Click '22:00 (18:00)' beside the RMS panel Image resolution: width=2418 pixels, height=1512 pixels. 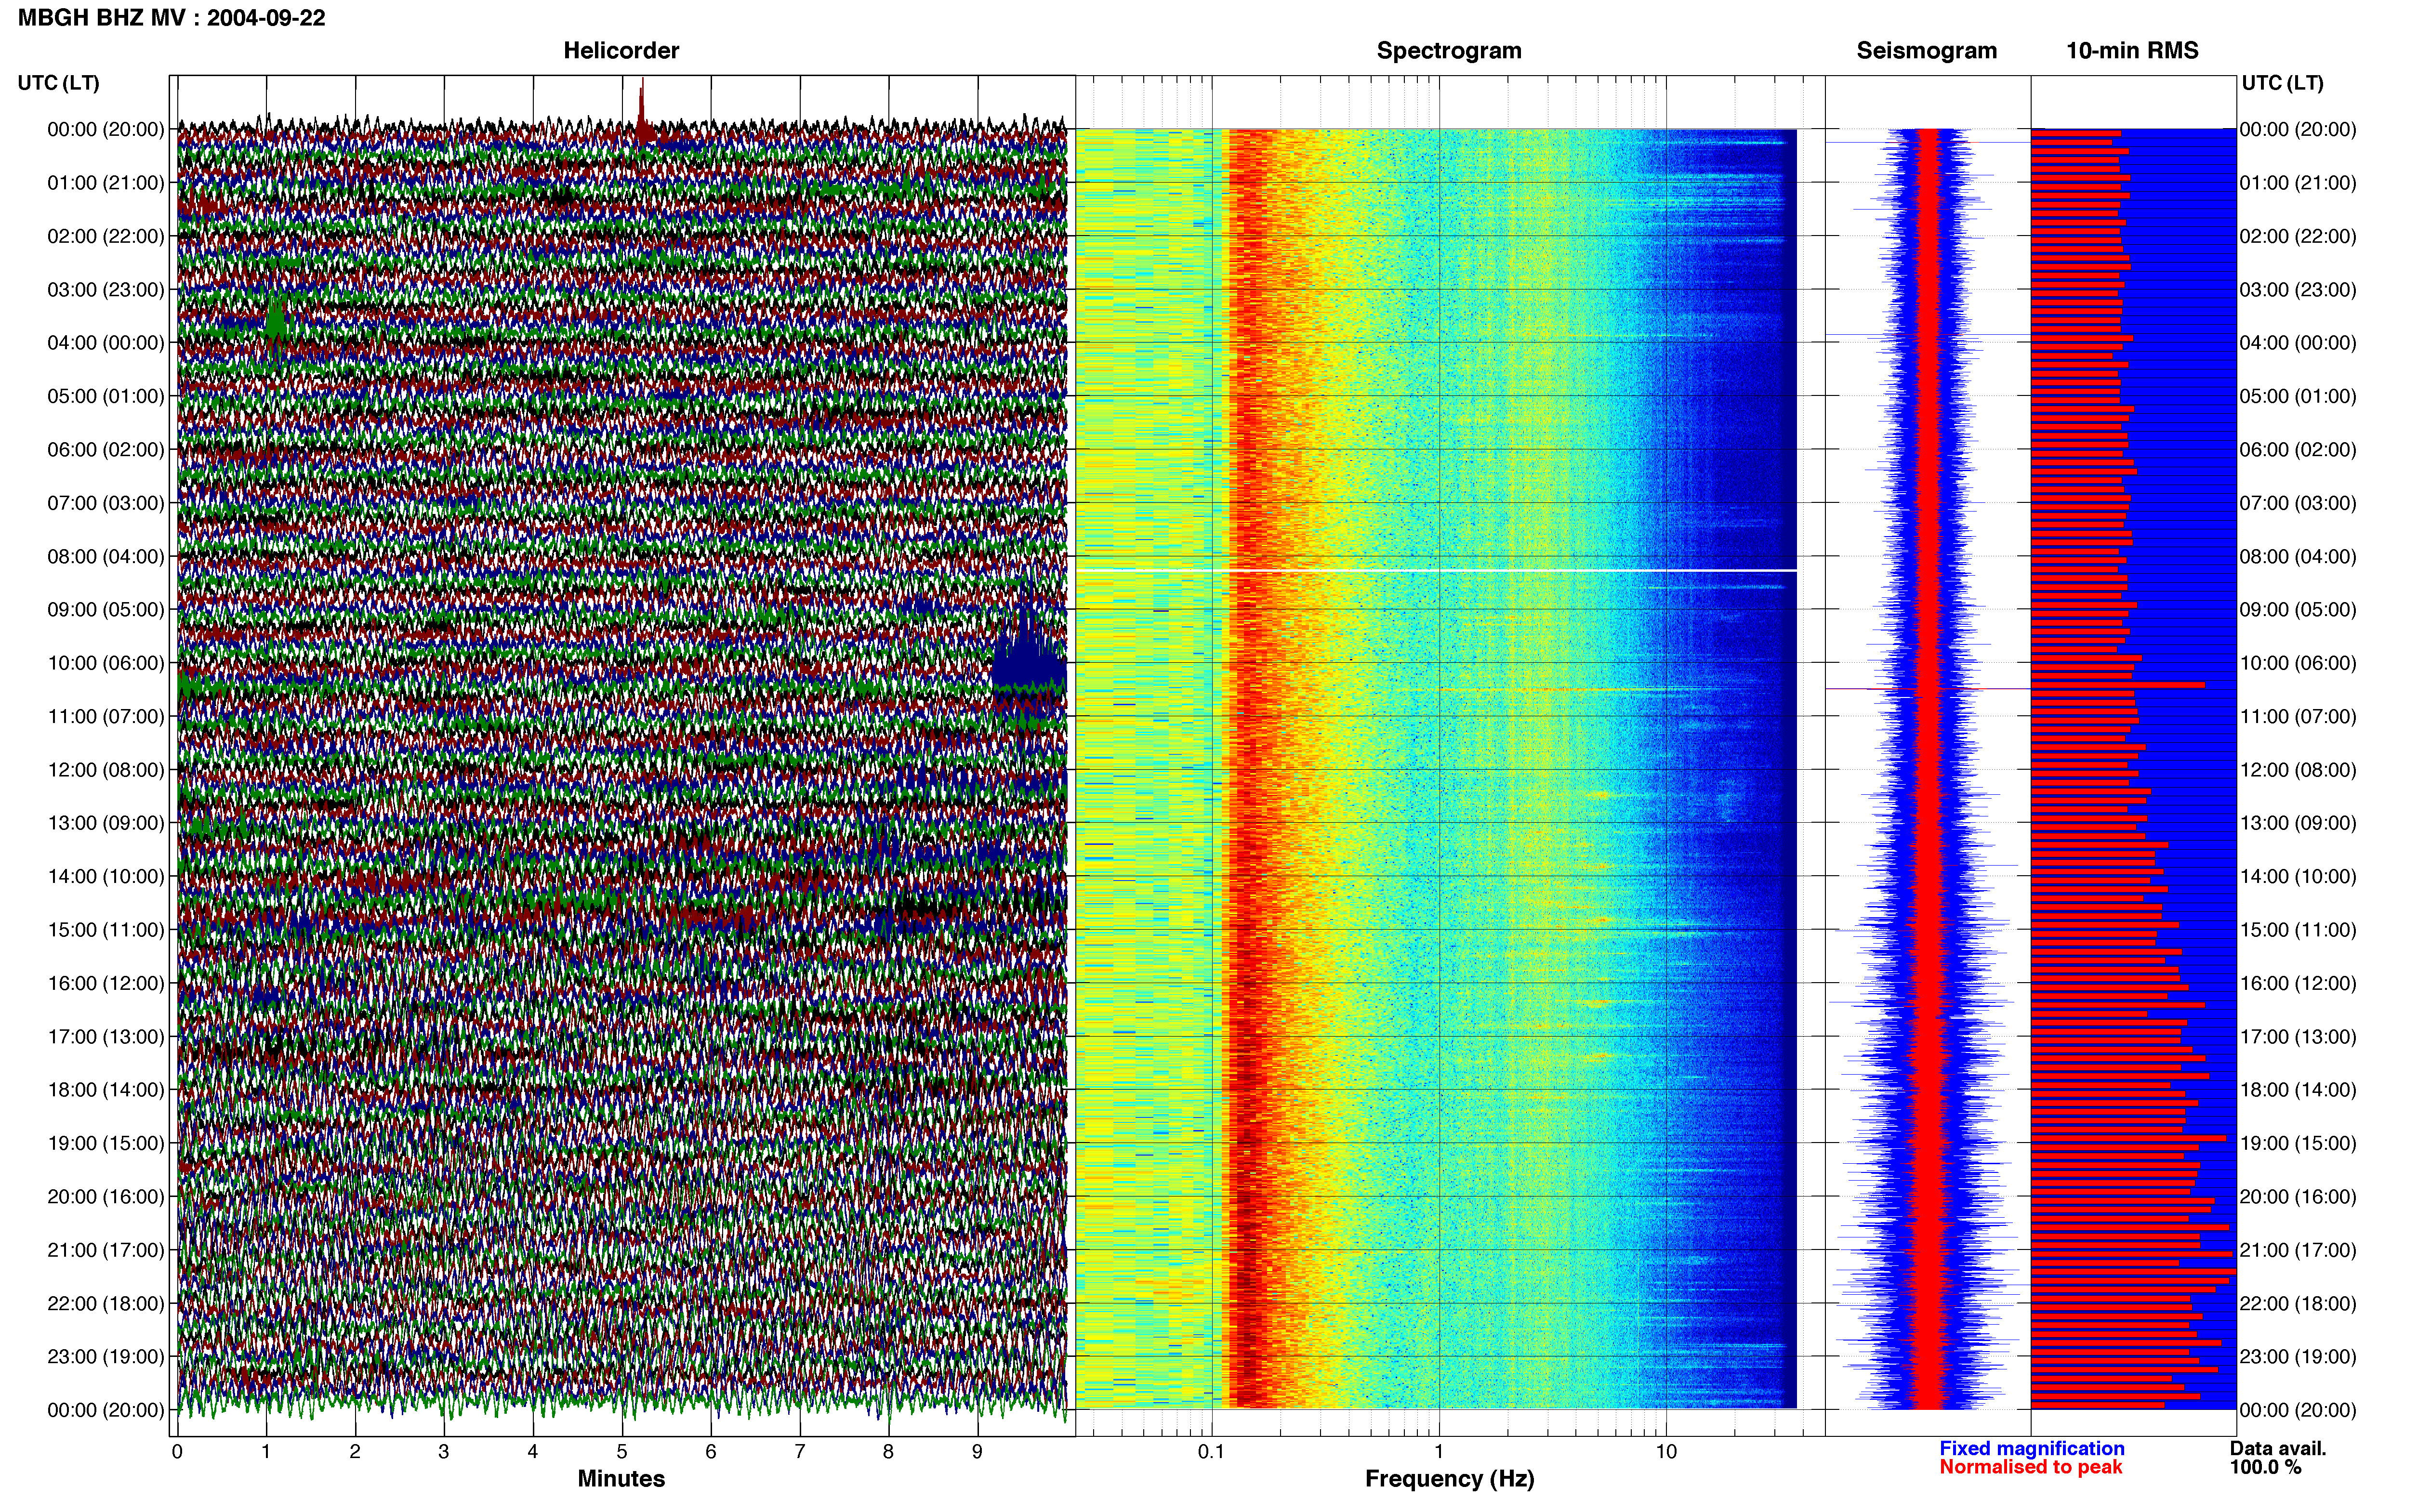2298,1304
